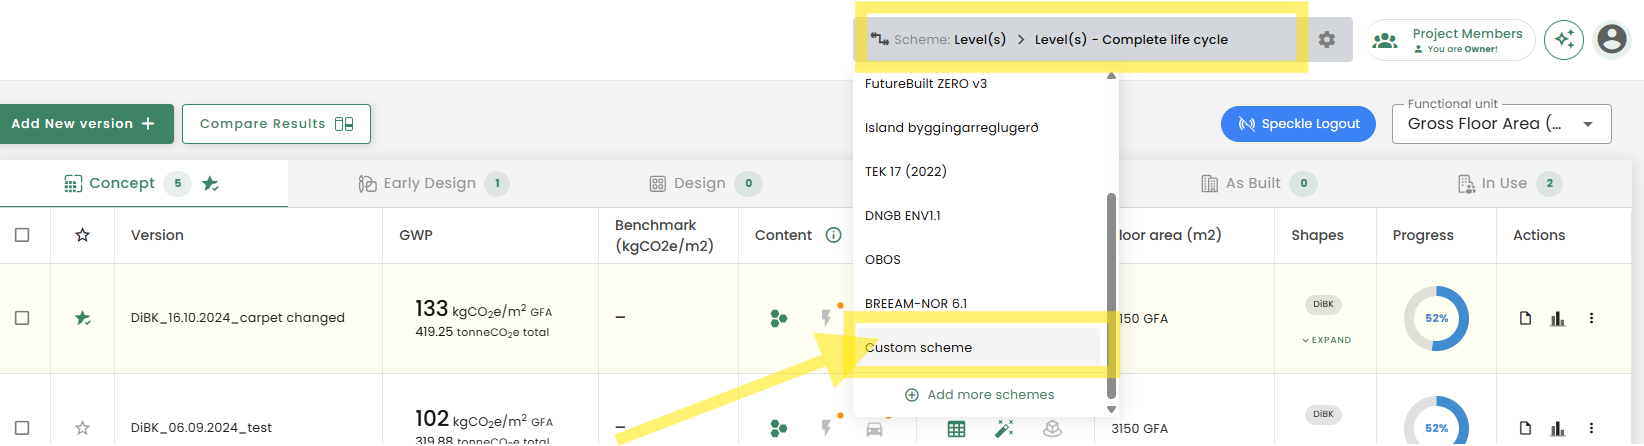Viewport: 1644px width, 446px height.
Task: Open the user profile avatar
Action: 1611,40
